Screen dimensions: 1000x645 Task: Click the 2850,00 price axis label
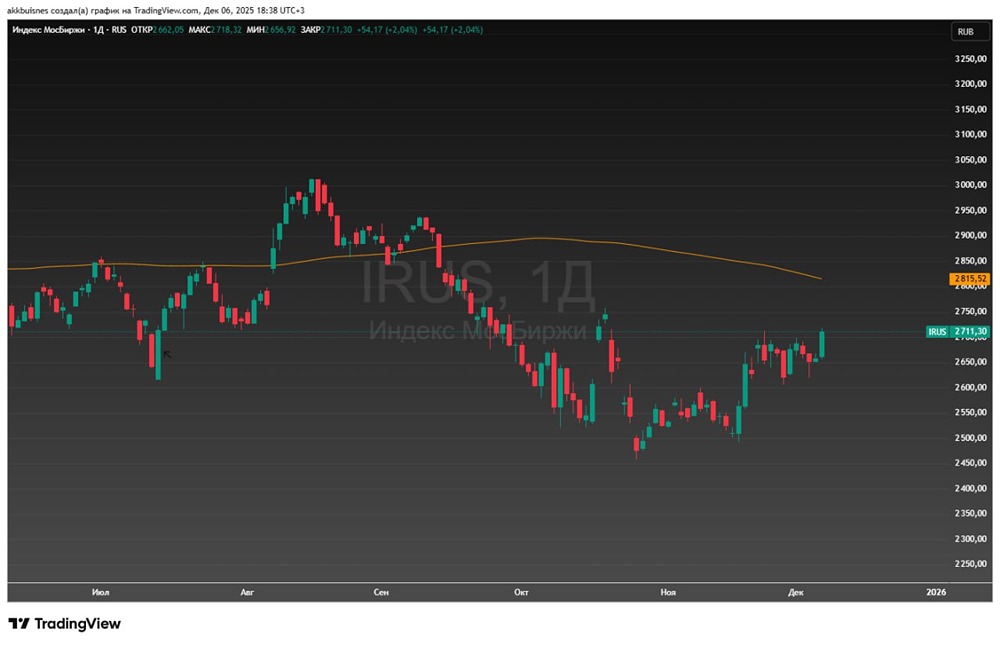(x=970, y=260)
